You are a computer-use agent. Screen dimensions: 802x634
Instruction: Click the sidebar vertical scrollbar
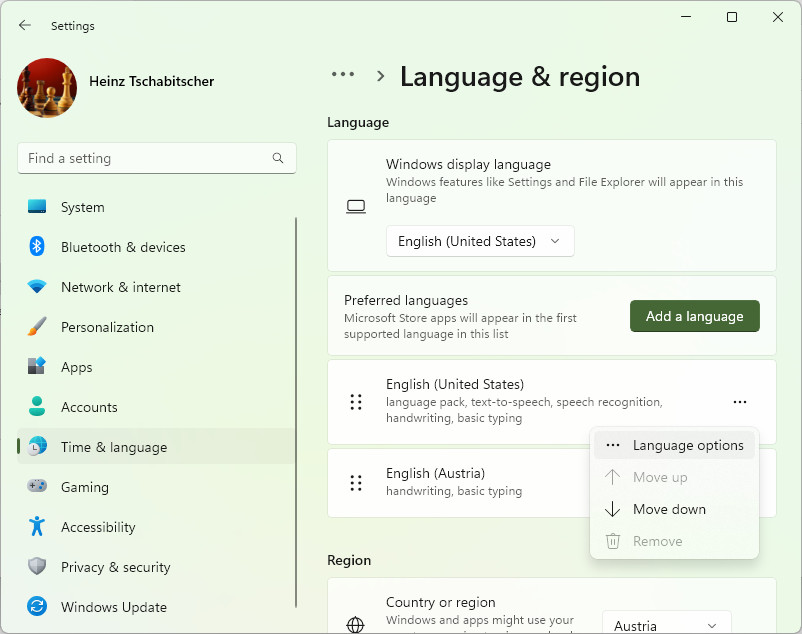point(296,412)
